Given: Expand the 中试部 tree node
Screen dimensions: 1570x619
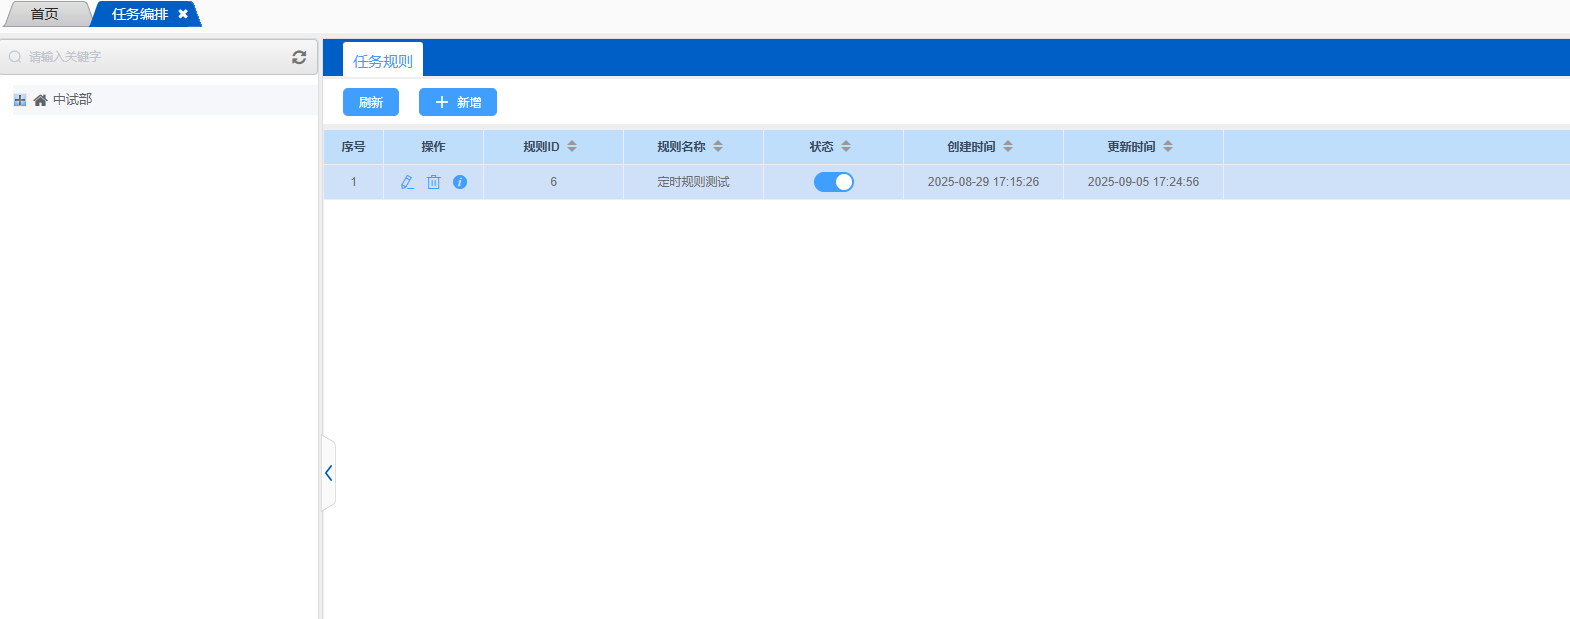Looking at the screenshot, I should point(20,100).
